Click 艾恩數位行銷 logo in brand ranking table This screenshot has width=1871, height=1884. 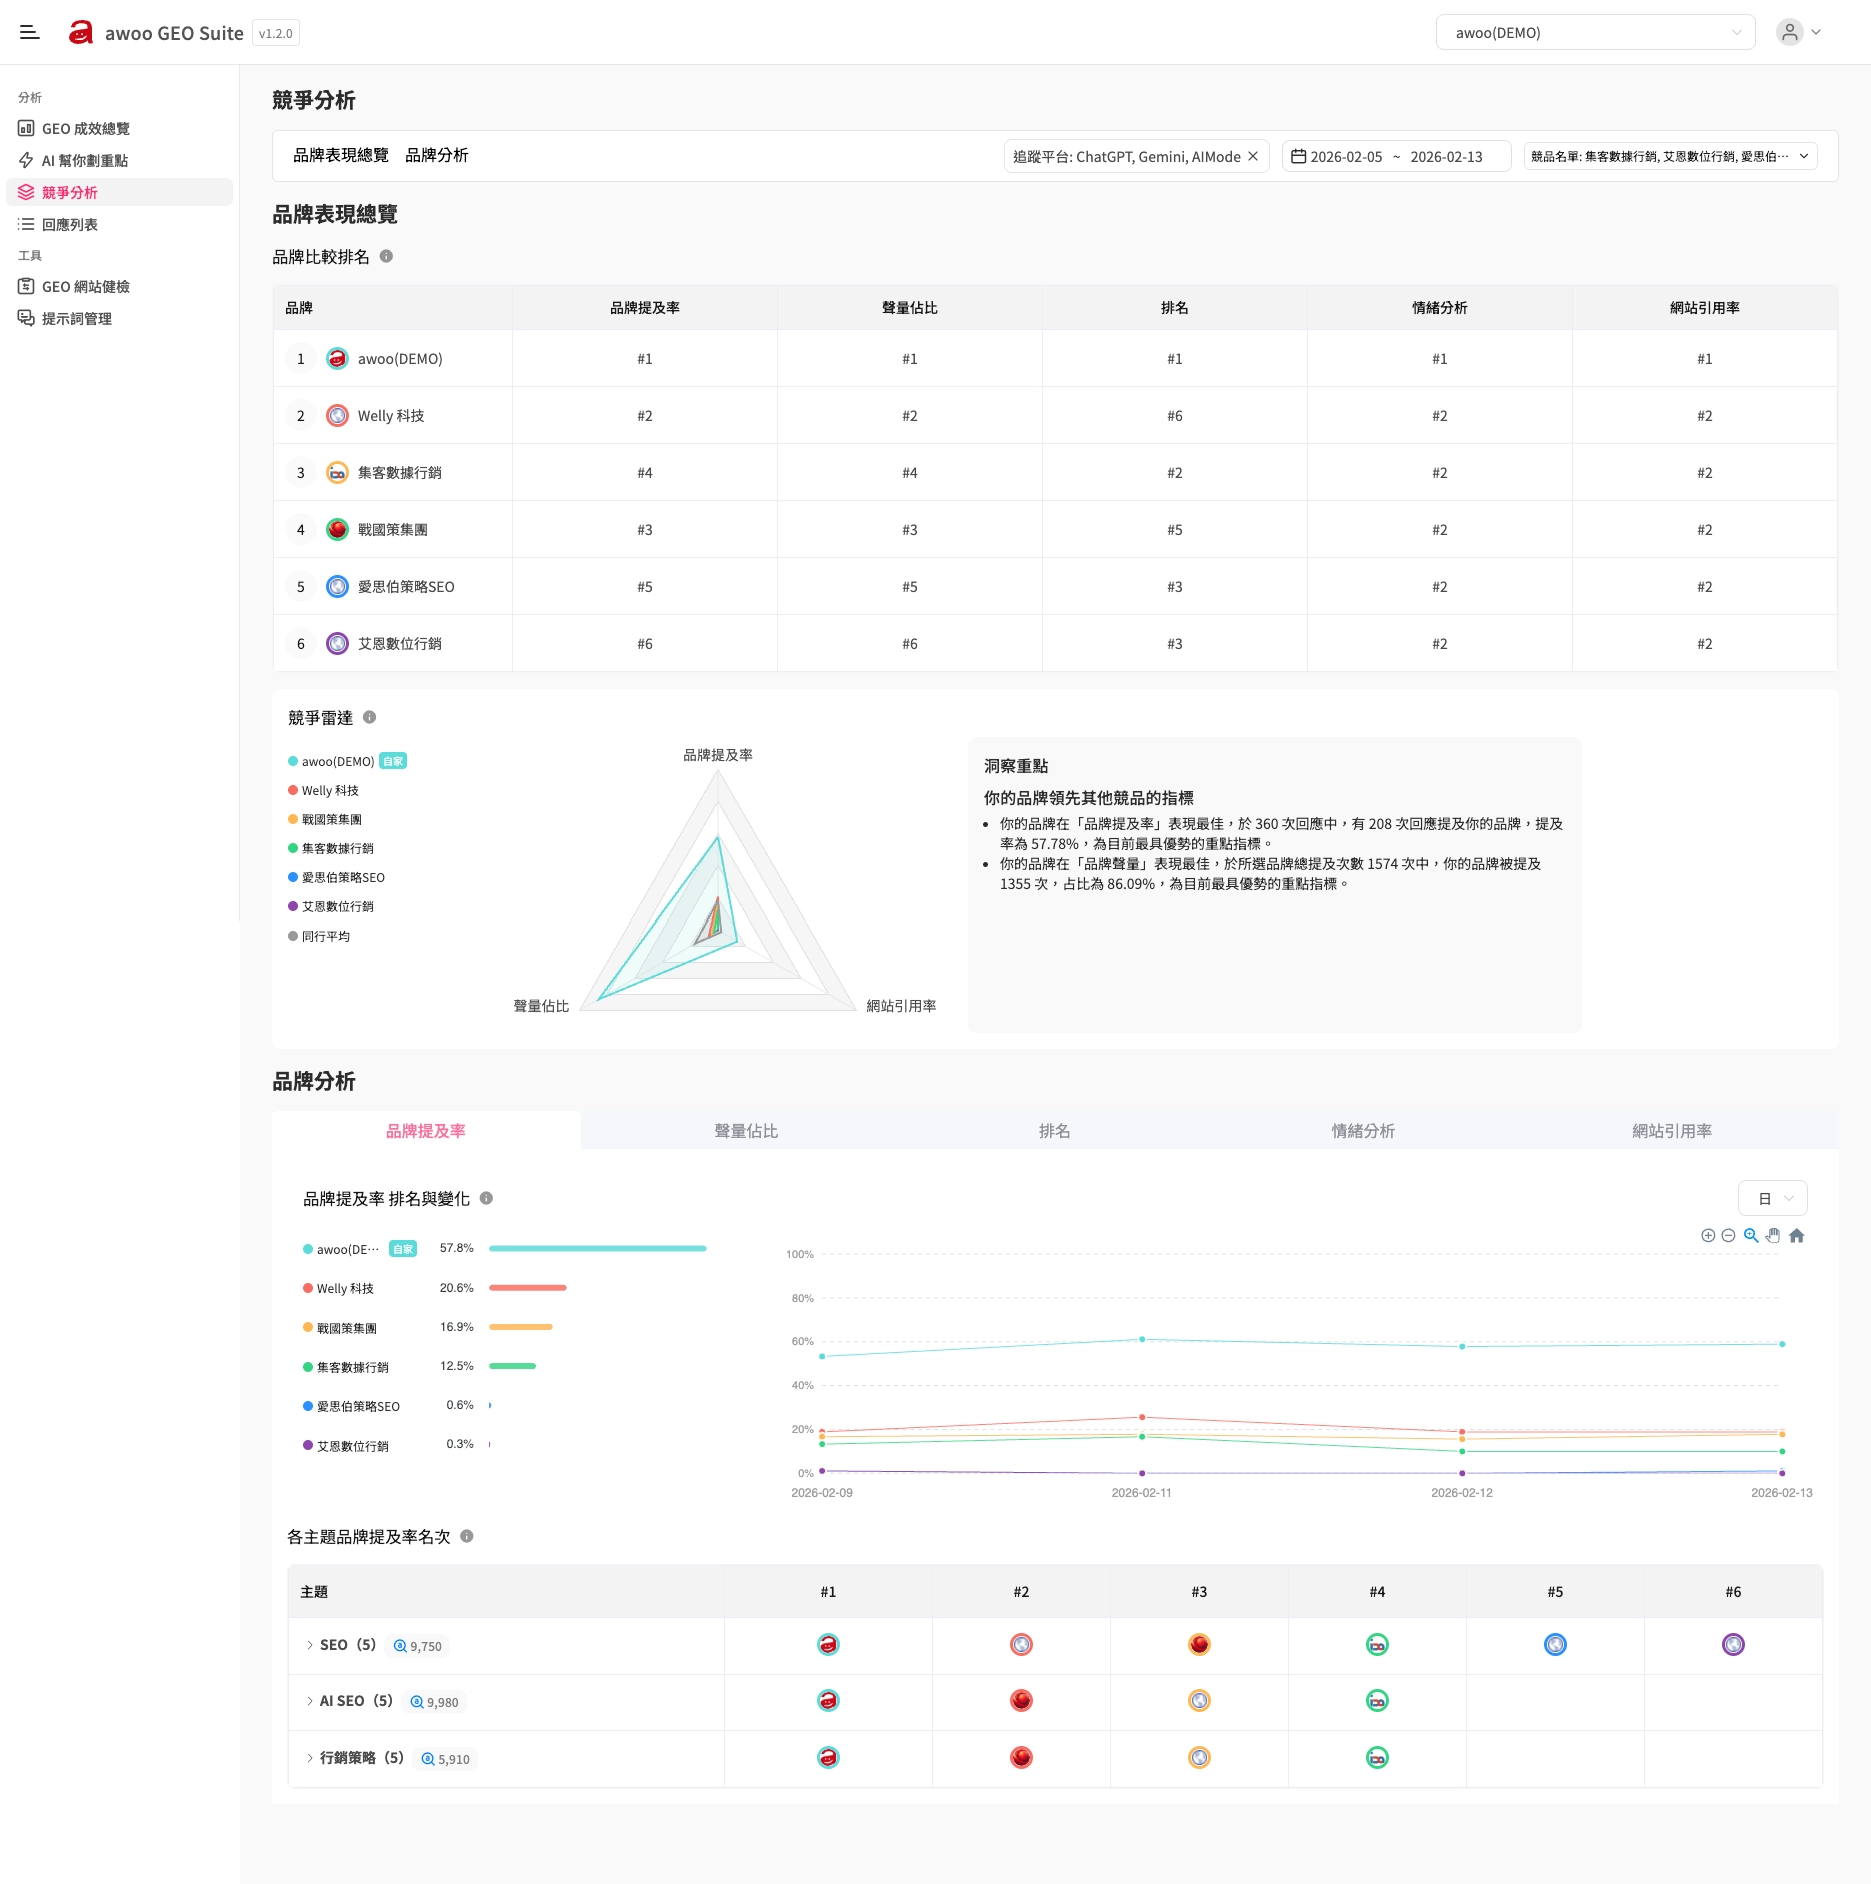(x=338, y=644)
